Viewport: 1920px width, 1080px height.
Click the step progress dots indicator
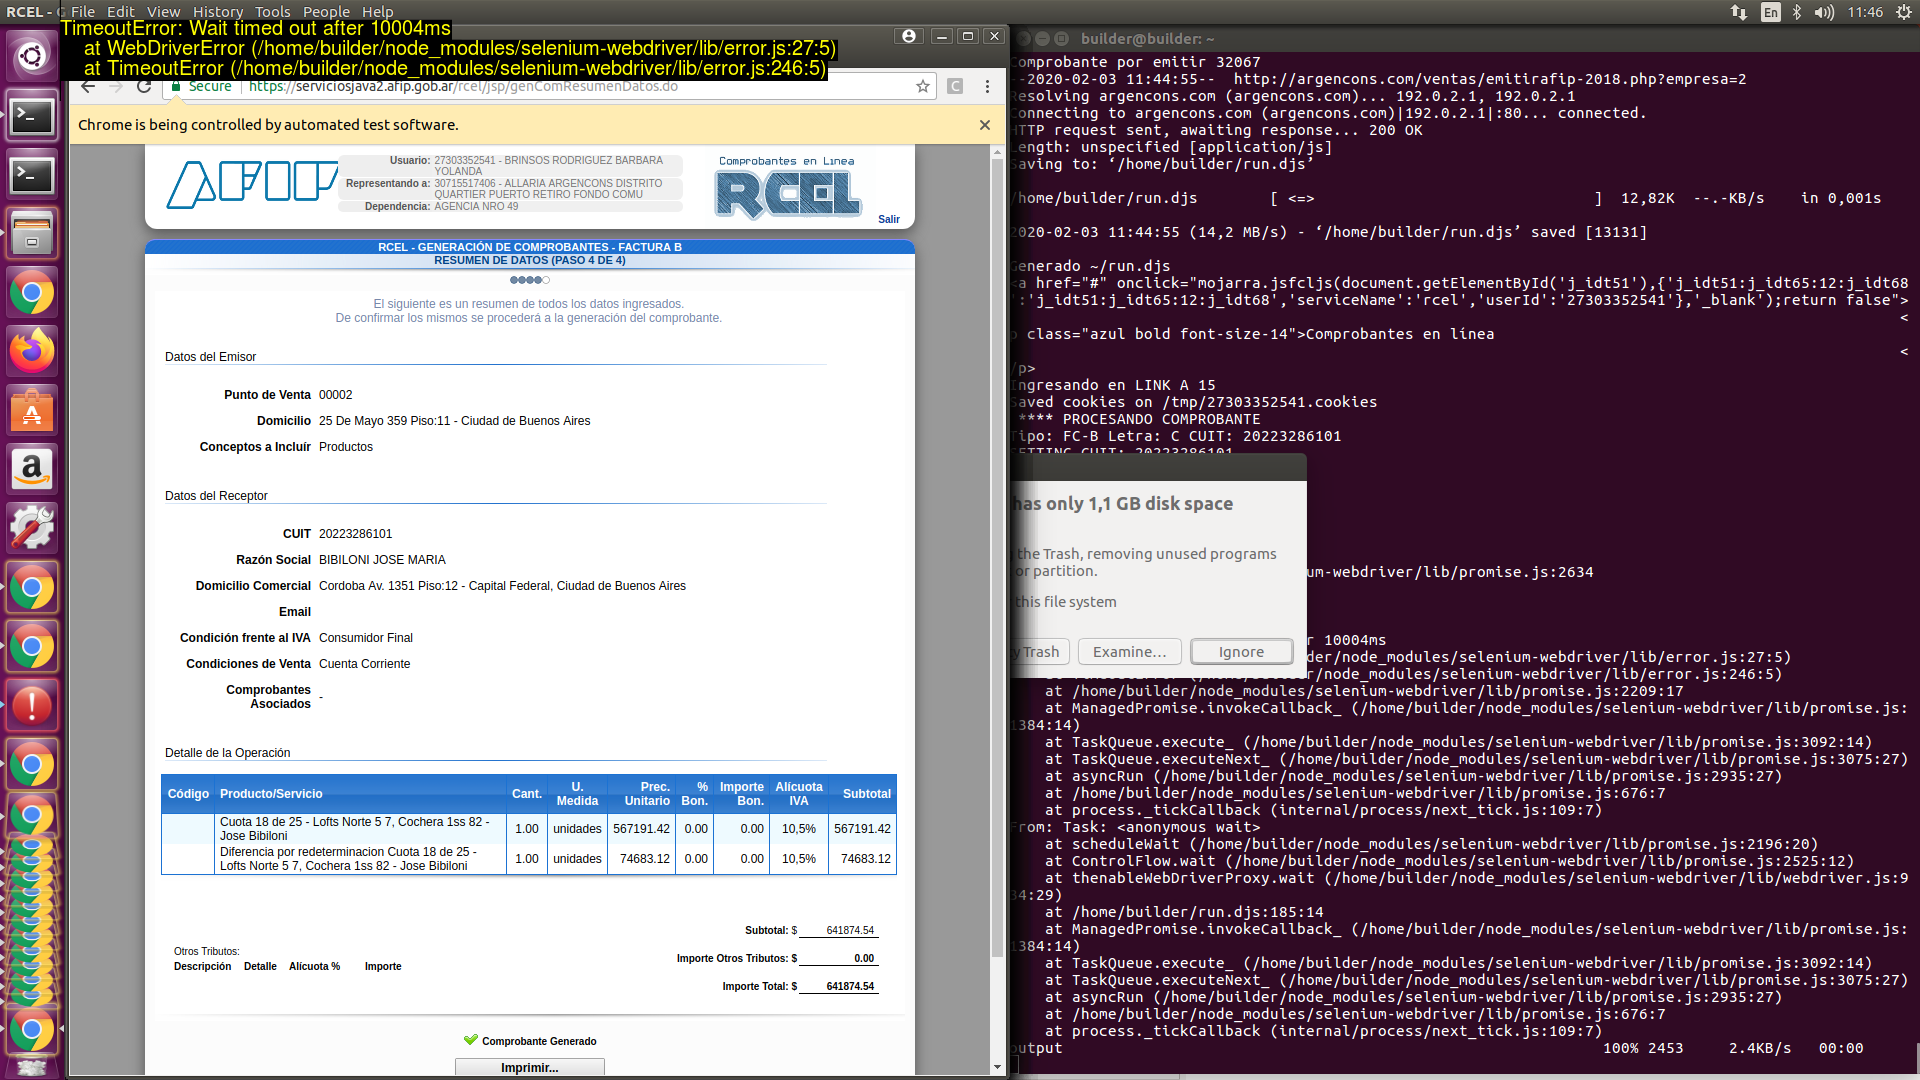pyautogui.click(x=530, y=280)
